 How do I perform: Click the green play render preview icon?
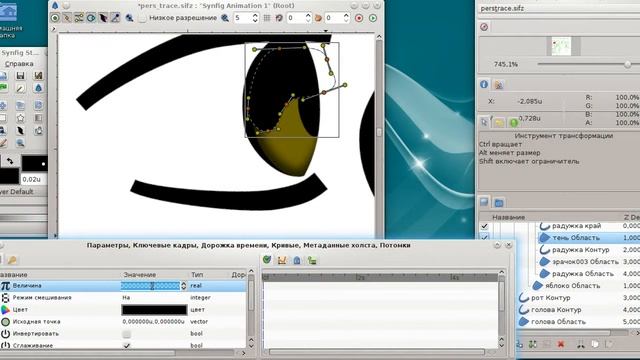click(x=373, y=18)
